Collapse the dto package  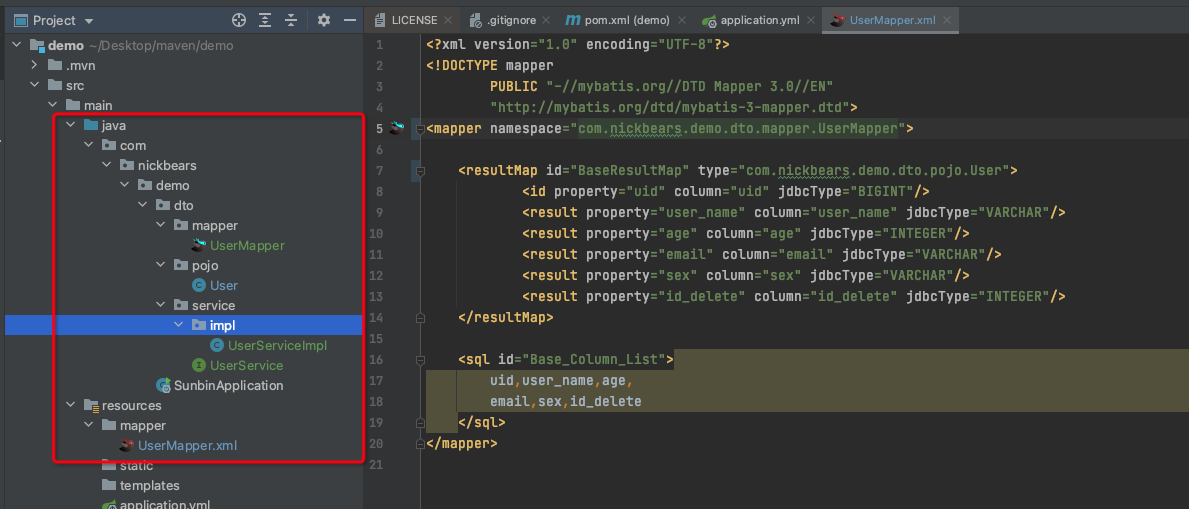(143, 205)
